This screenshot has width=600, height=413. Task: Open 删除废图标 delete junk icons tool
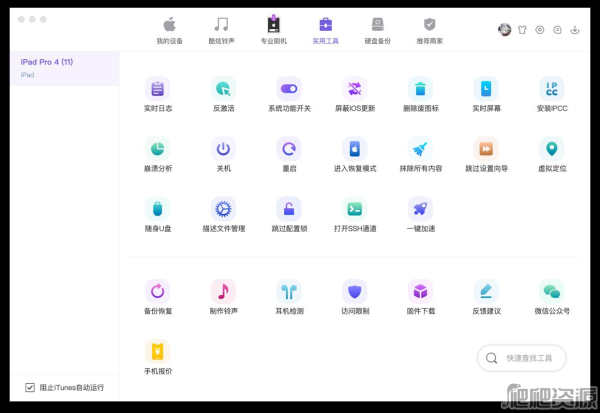pos(421,89)
